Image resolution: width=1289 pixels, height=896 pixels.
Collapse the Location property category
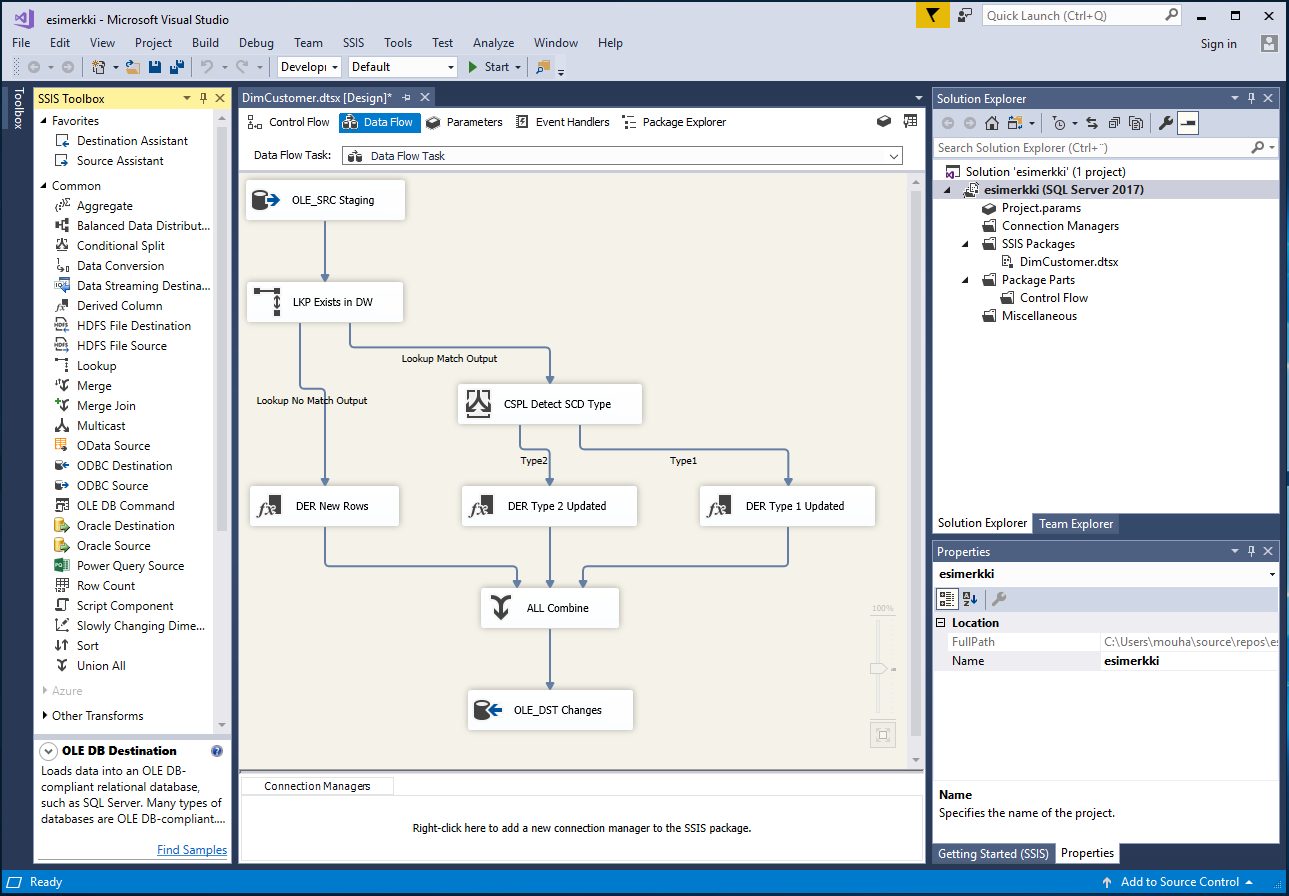click(x=941, y=623)
